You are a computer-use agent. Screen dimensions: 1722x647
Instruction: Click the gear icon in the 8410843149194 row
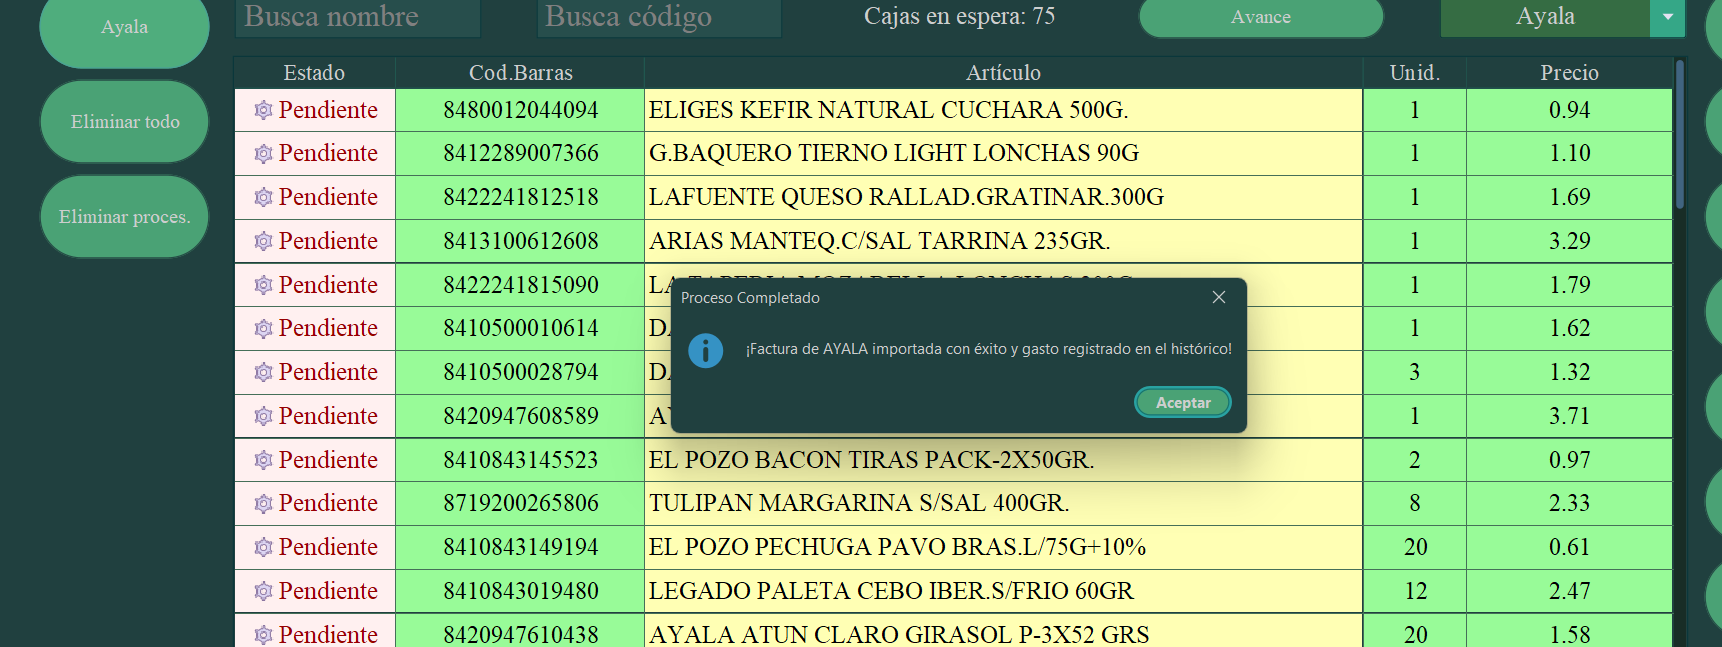pos(263,547)
